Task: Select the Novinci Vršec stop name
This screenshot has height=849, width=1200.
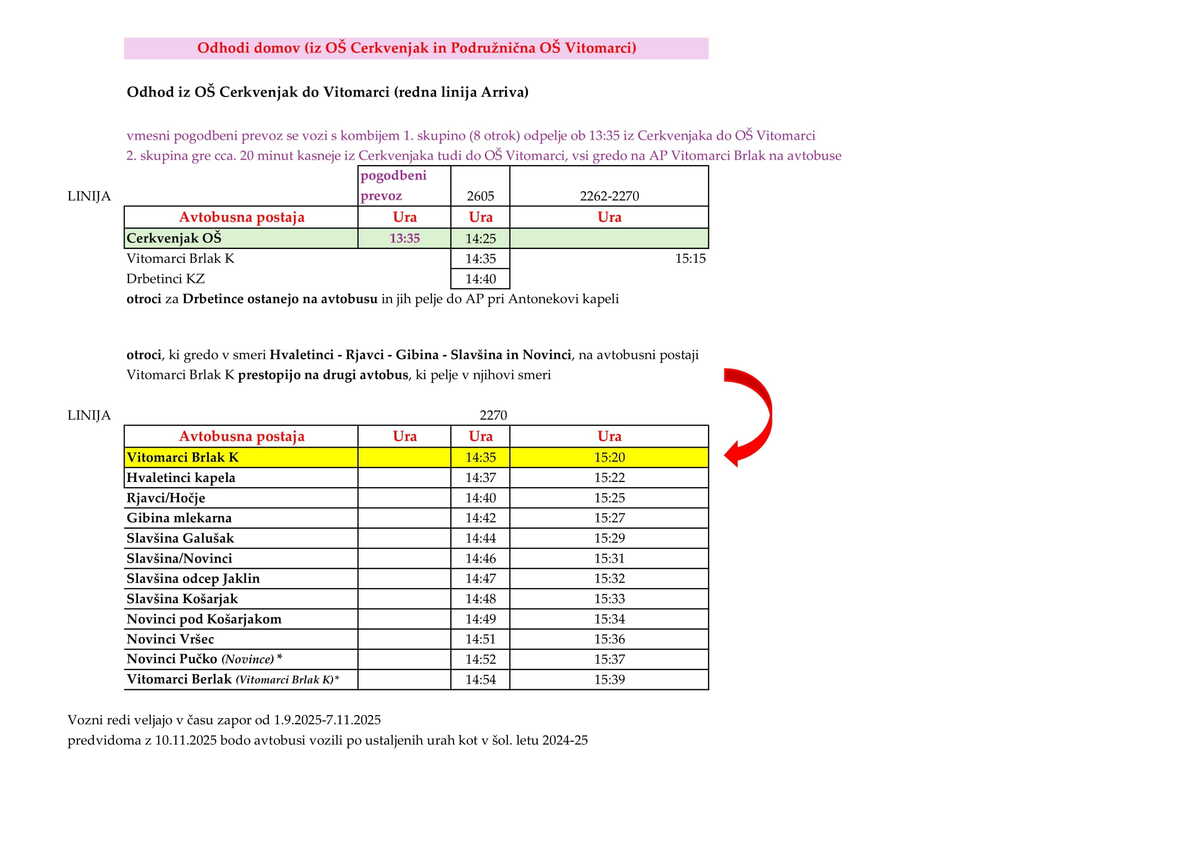Action: (171, 639)
